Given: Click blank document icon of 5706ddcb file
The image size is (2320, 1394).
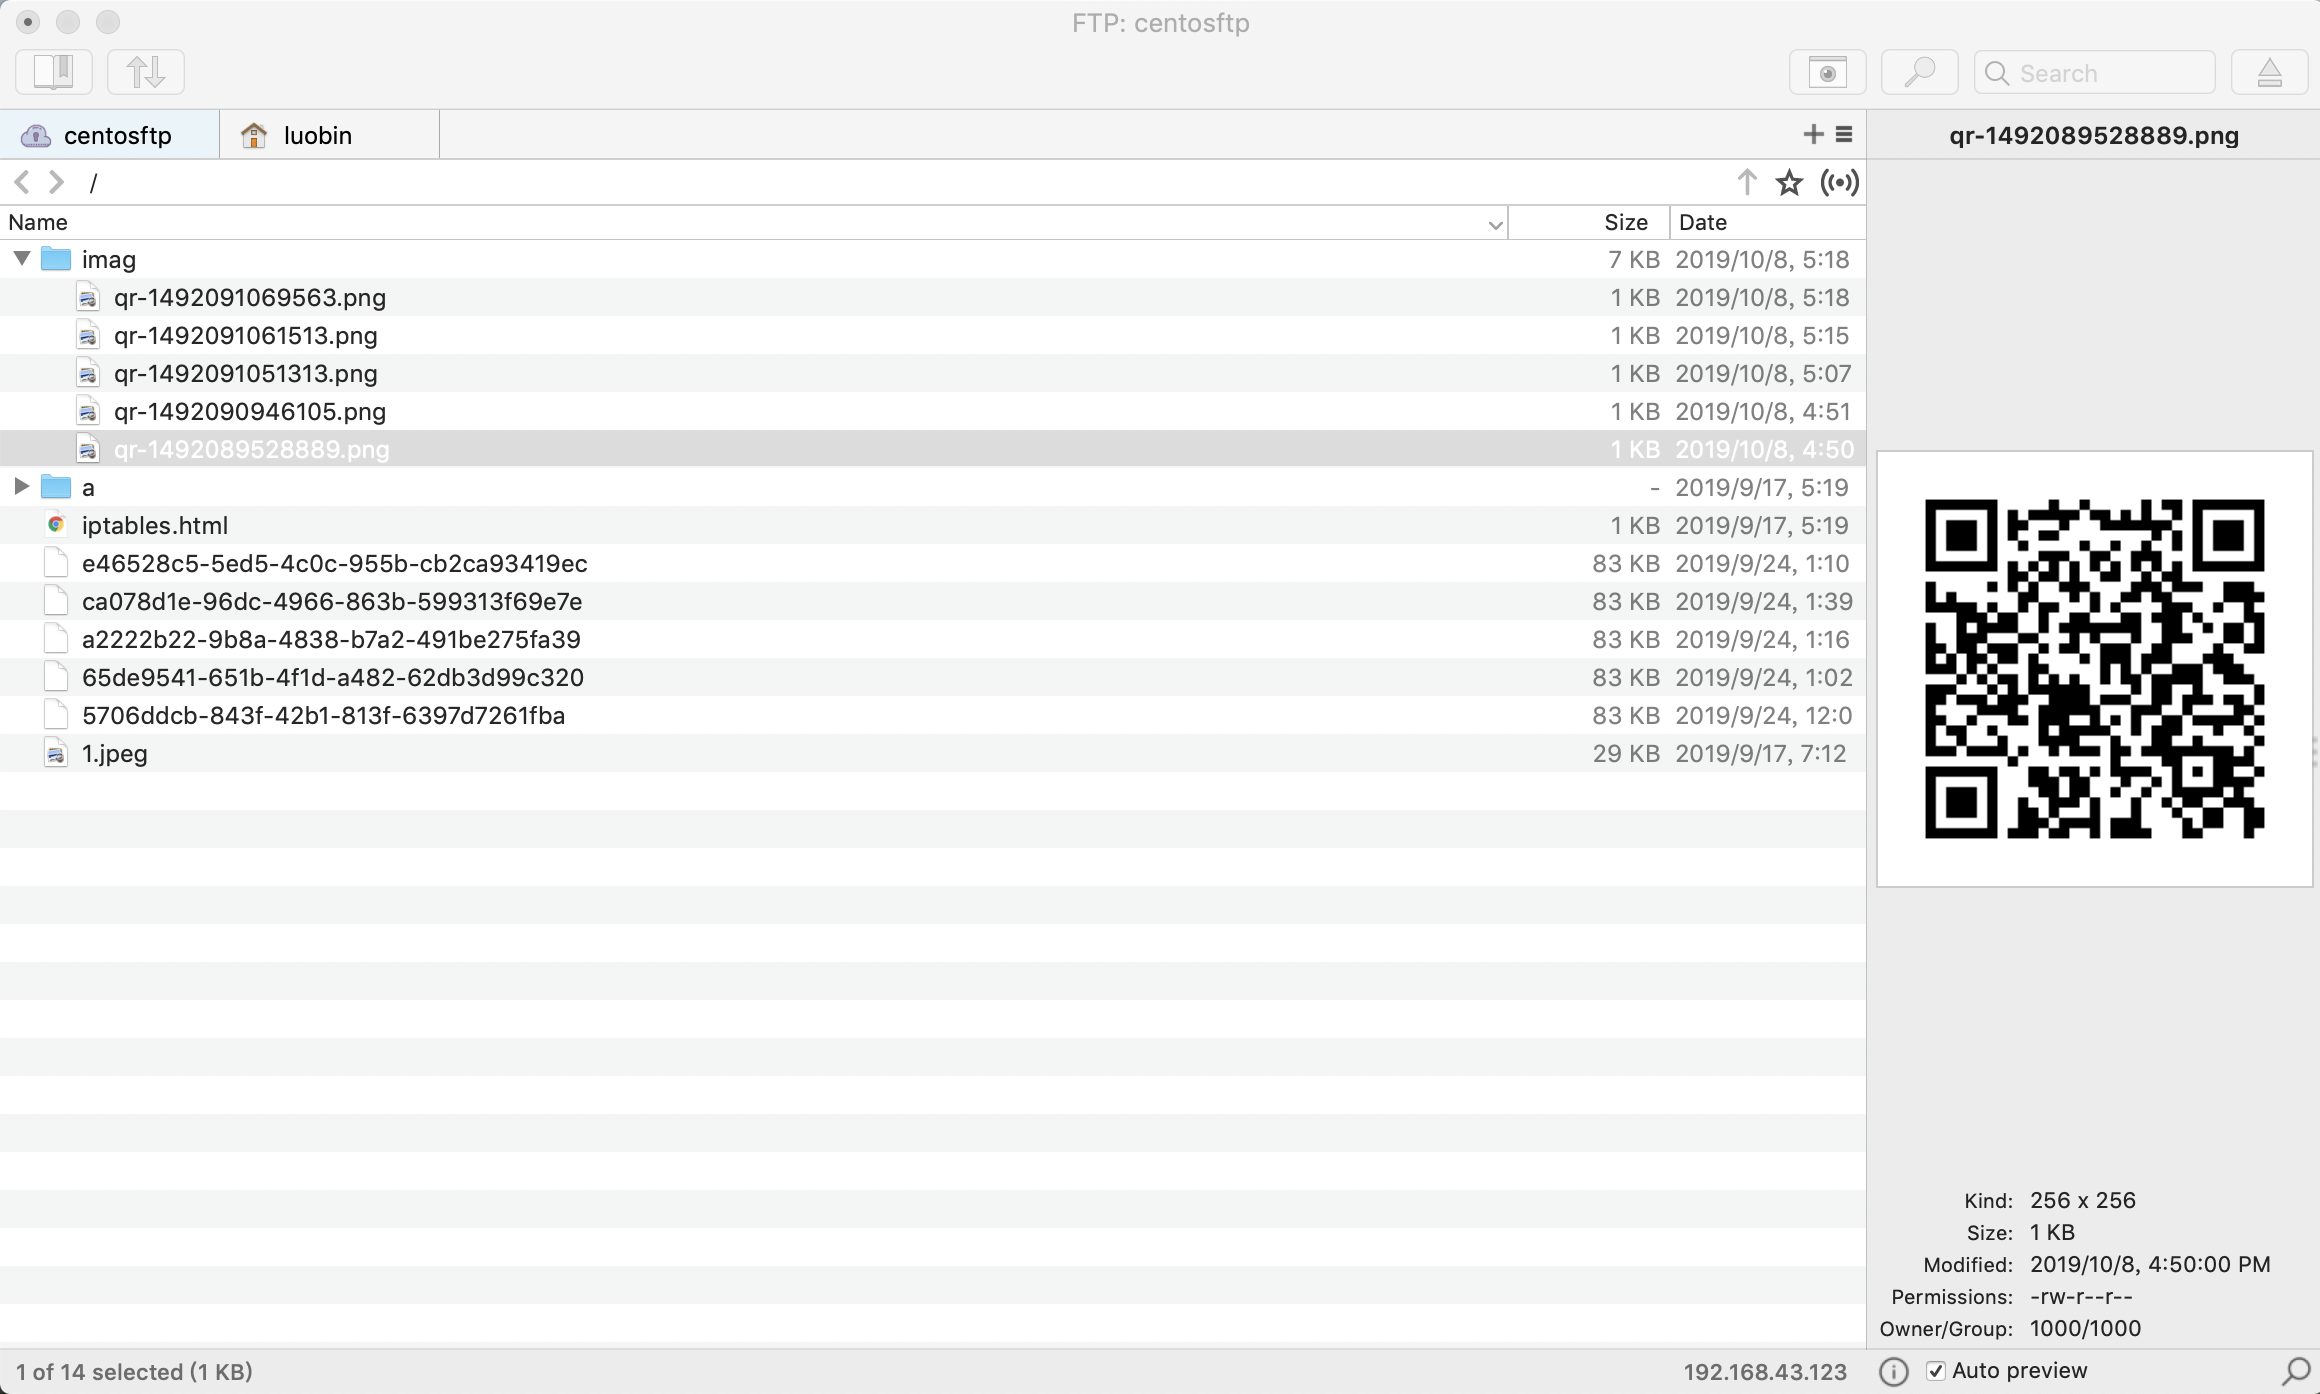Looking at the screenshot, I should (x=56, y=715).
